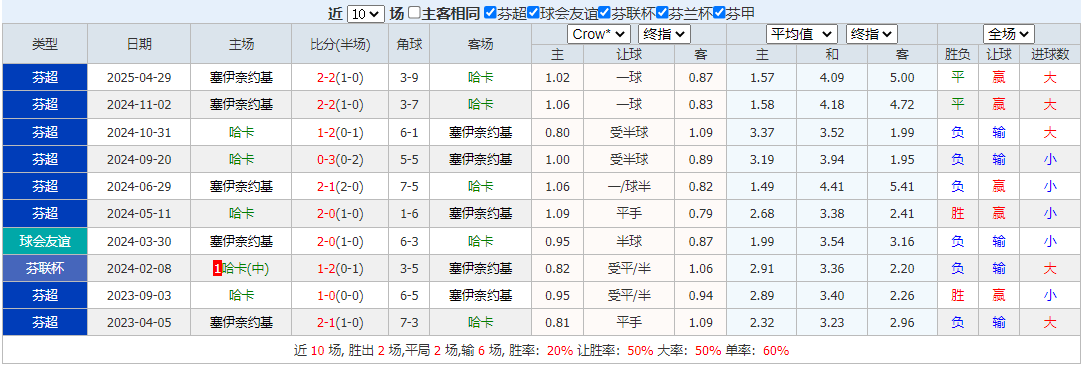
Task: Click the 日期 column header
Action: pyautogui.click(x=139, y=45)
